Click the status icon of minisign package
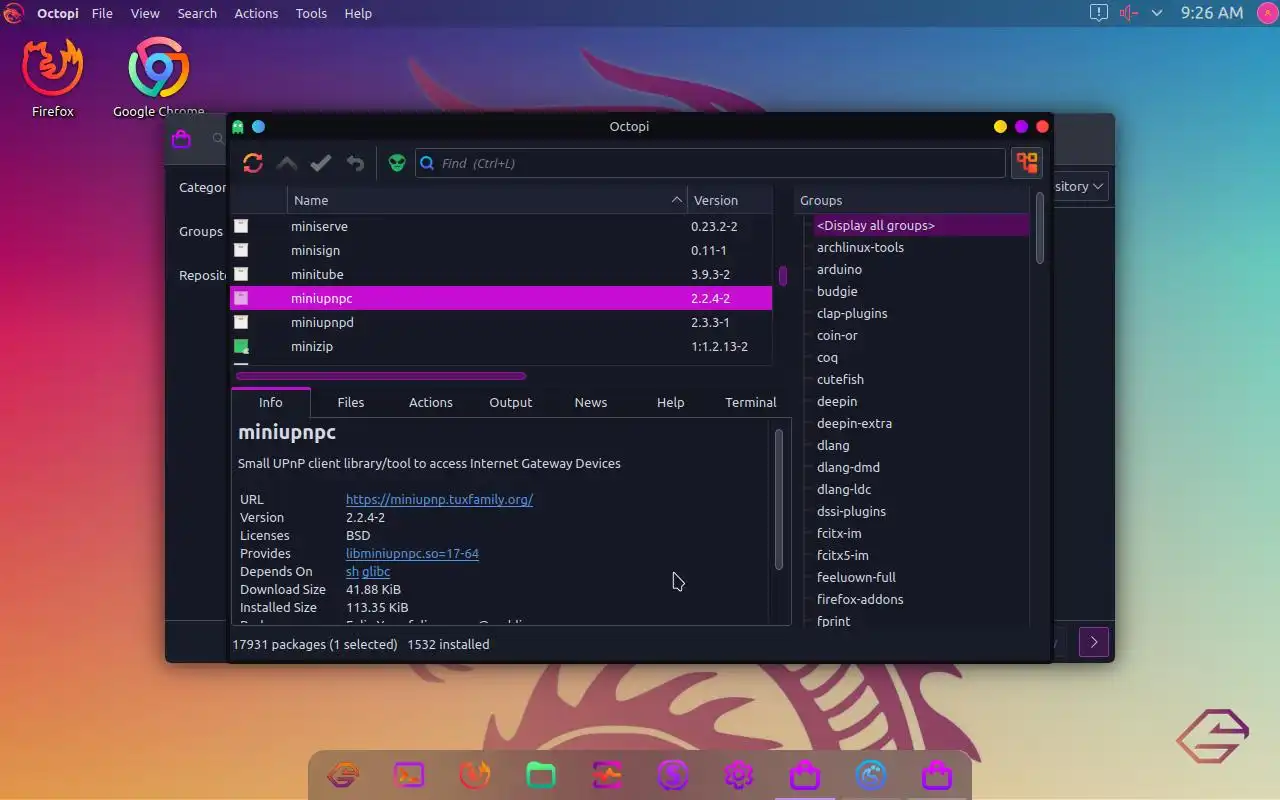Image resolution: width=1280 pixels, height=800 pixels. pyautogui.click(x=241, y=250)
